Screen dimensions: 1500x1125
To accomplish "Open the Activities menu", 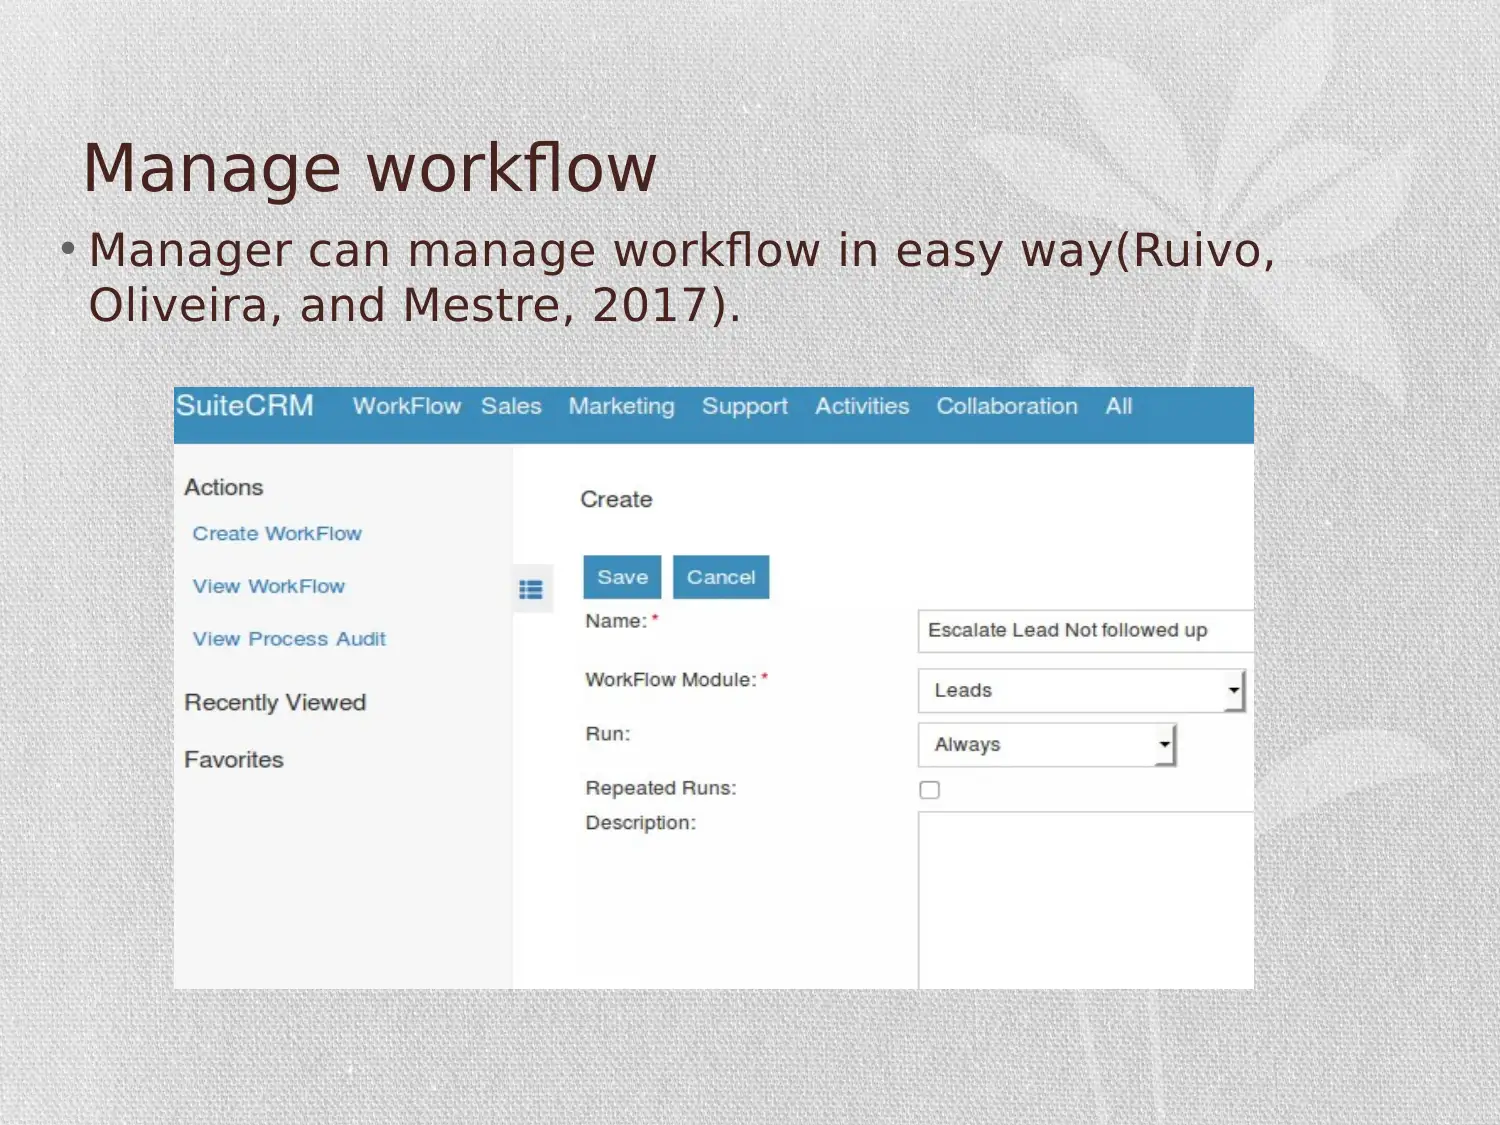I will pos(862,406).
